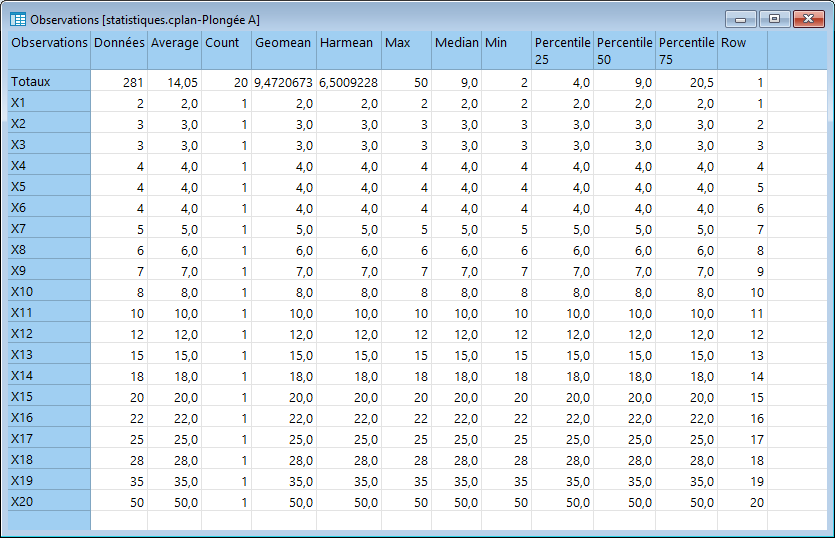Click the Row cell in row X10
This screenshot has height=538, width=835.
742,292
